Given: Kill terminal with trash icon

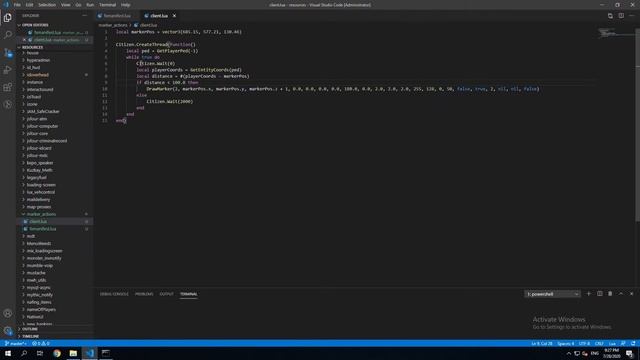Looking at the screenshot, I should [x=610, y=293].
